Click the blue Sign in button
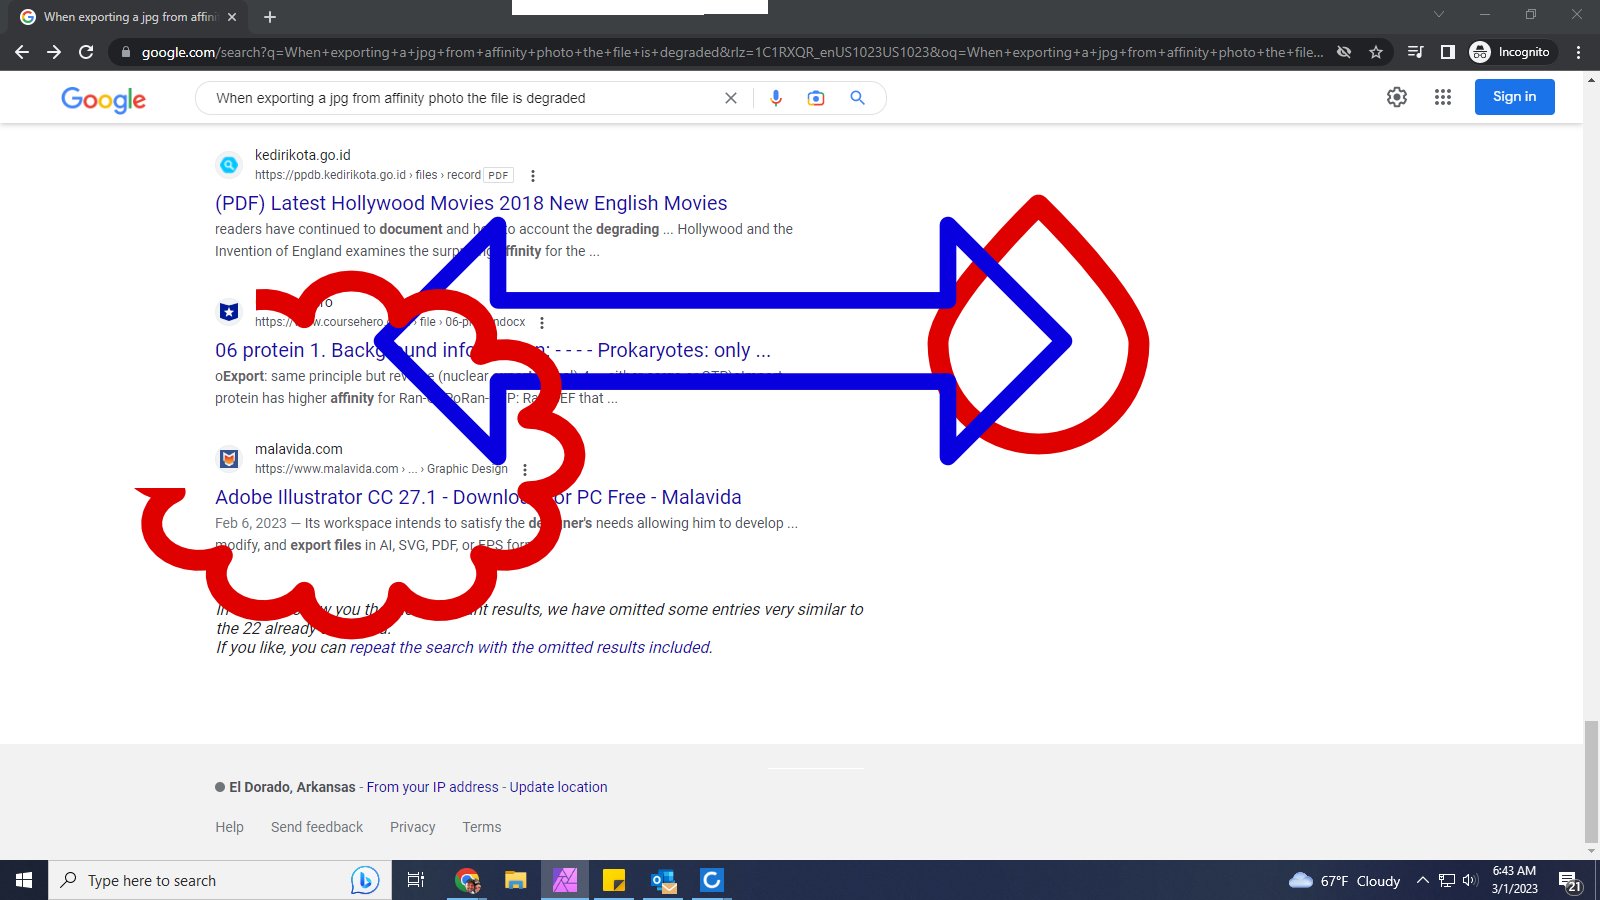 [x=1514, y=97]
